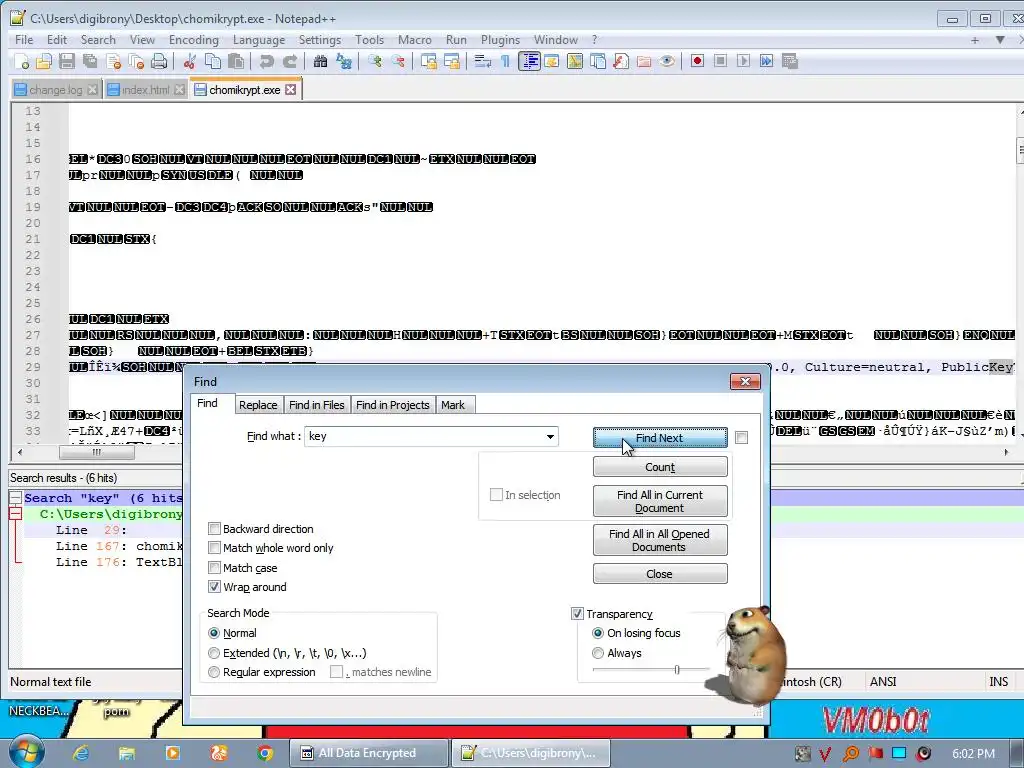This screenshot has width=1024, height=768.
Task: Click the Cut scissors icon
Action: (x=190, y=61)
